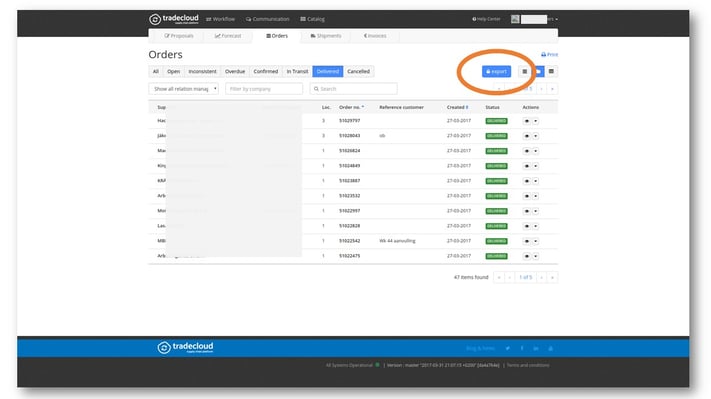711x399 pixels.
Task: Select the first list view icon beside Export
Action: 525,71
